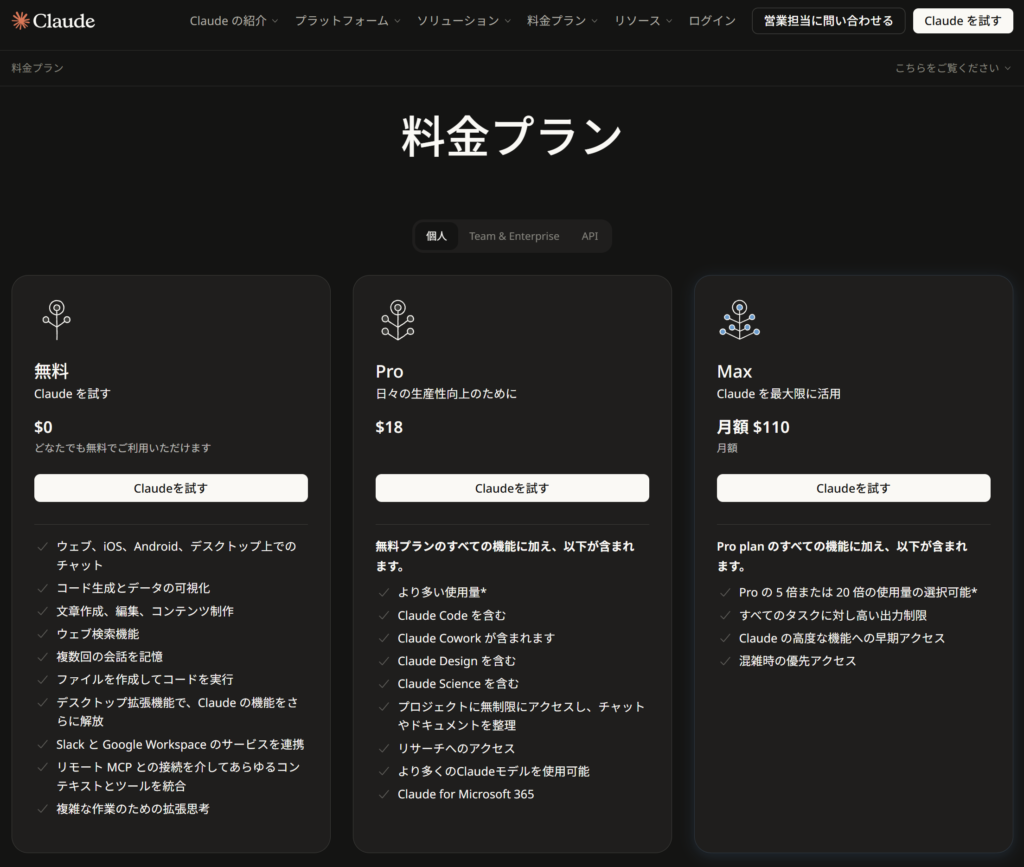The height and width of the screenshot is (867, 1024).
Task: Click the 複雑な作業のための拡張思考 feature text
Action: 133,809
